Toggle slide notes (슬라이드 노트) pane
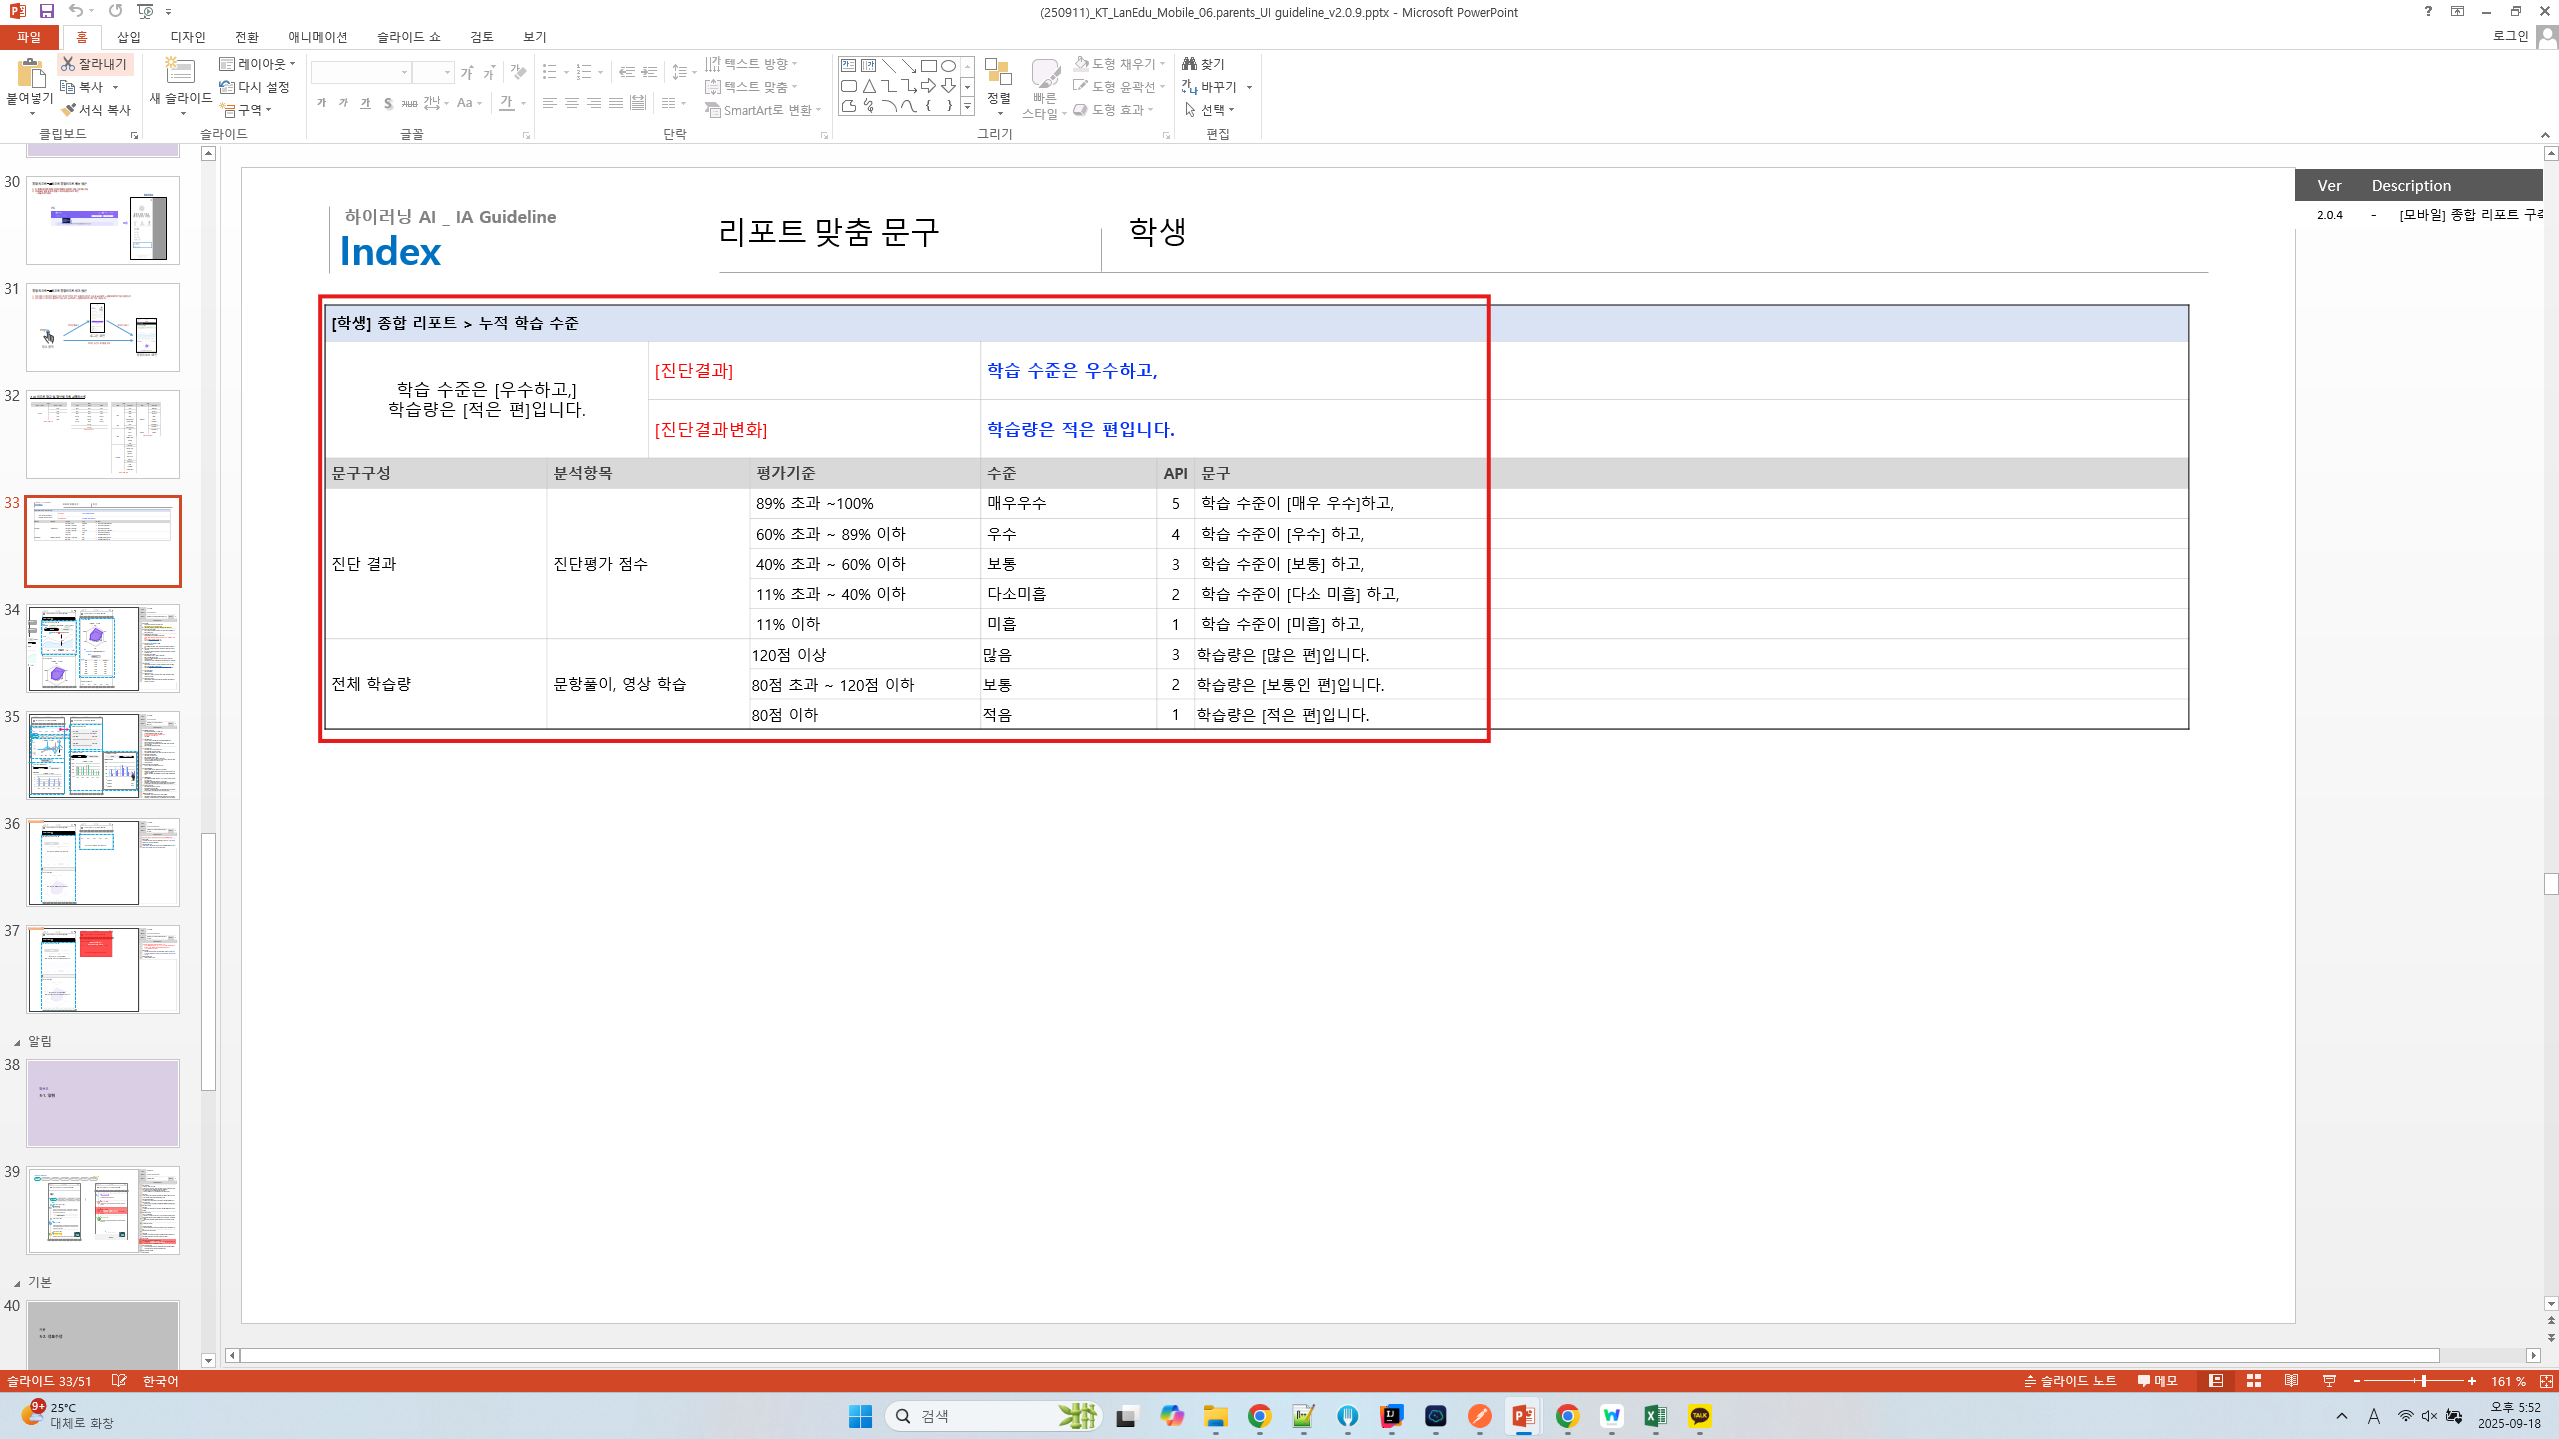Screen dimensions: 2559x1439 (2070, 1381)
